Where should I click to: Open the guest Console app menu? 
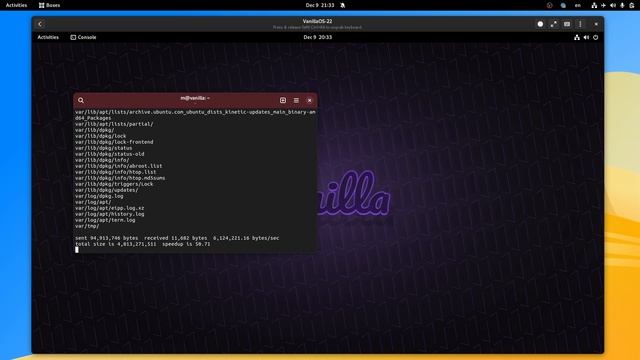point(83,37)
